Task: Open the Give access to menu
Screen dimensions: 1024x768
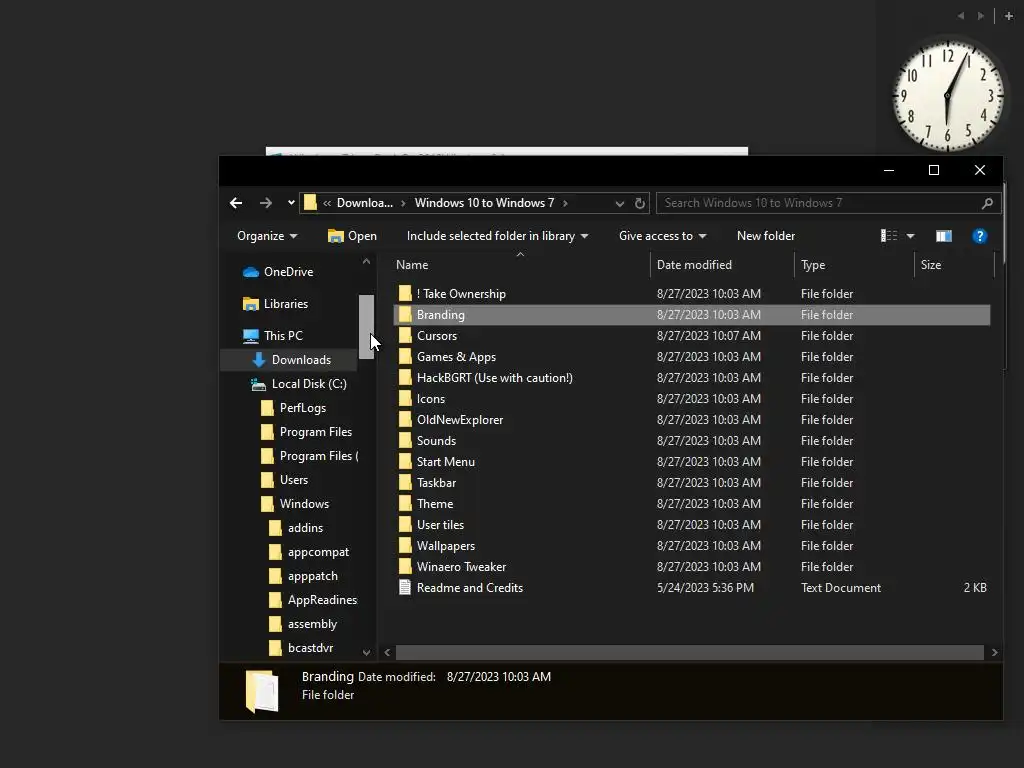Action: [662, 236]
